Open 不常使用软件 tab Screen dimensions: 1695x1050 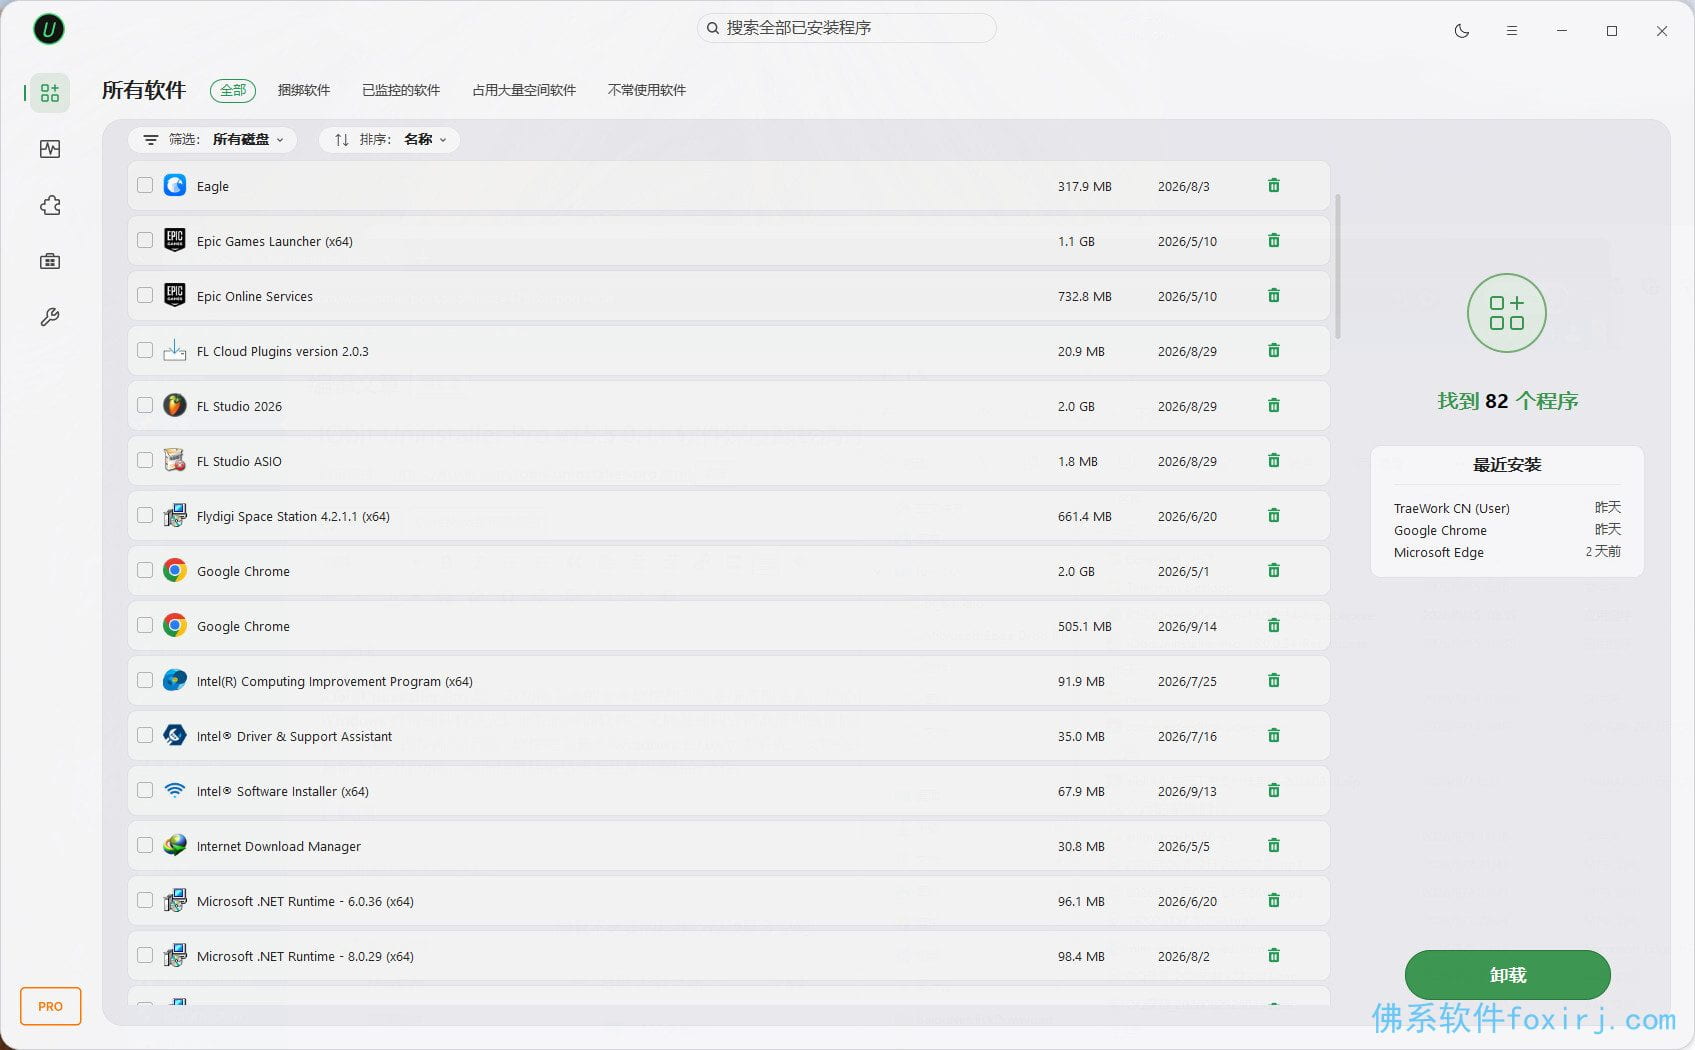tap(647, 90)
